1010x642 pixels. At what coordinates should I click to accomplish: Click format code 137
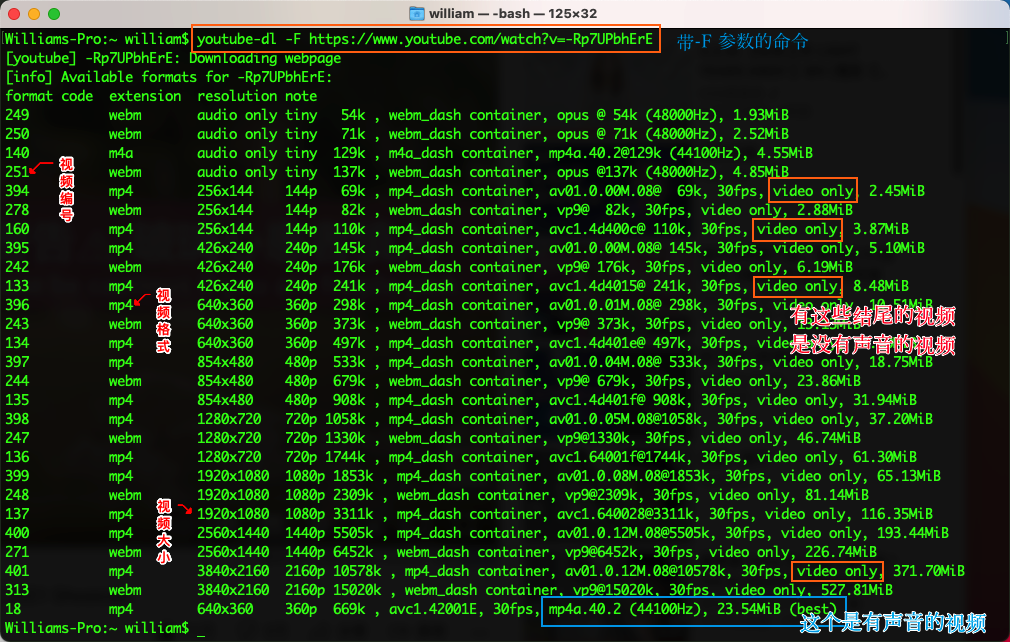tap(17, 515)
